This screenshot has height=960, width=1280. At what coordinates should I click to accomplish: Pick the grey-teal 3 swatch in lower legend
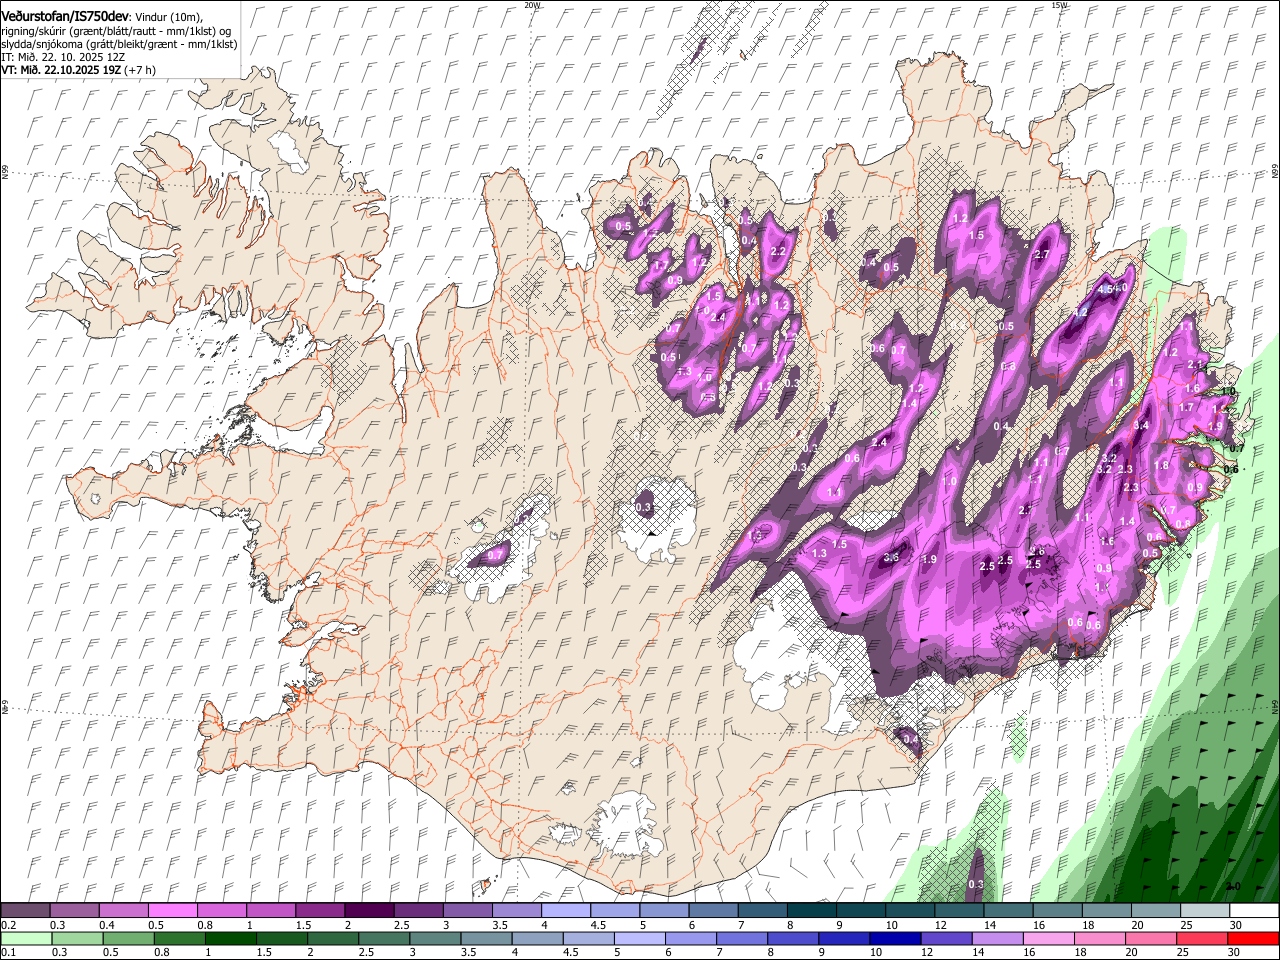(x=436, y=939)
